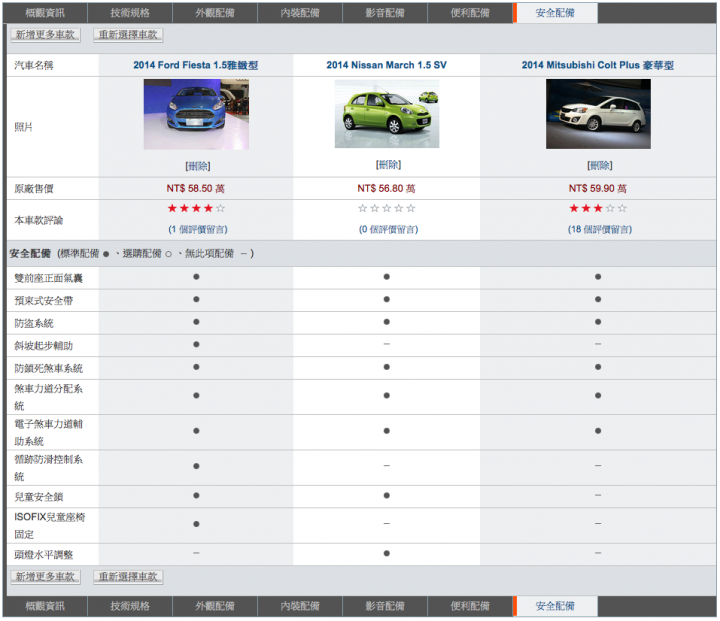View the green Nissan March photo

point(387,114)
